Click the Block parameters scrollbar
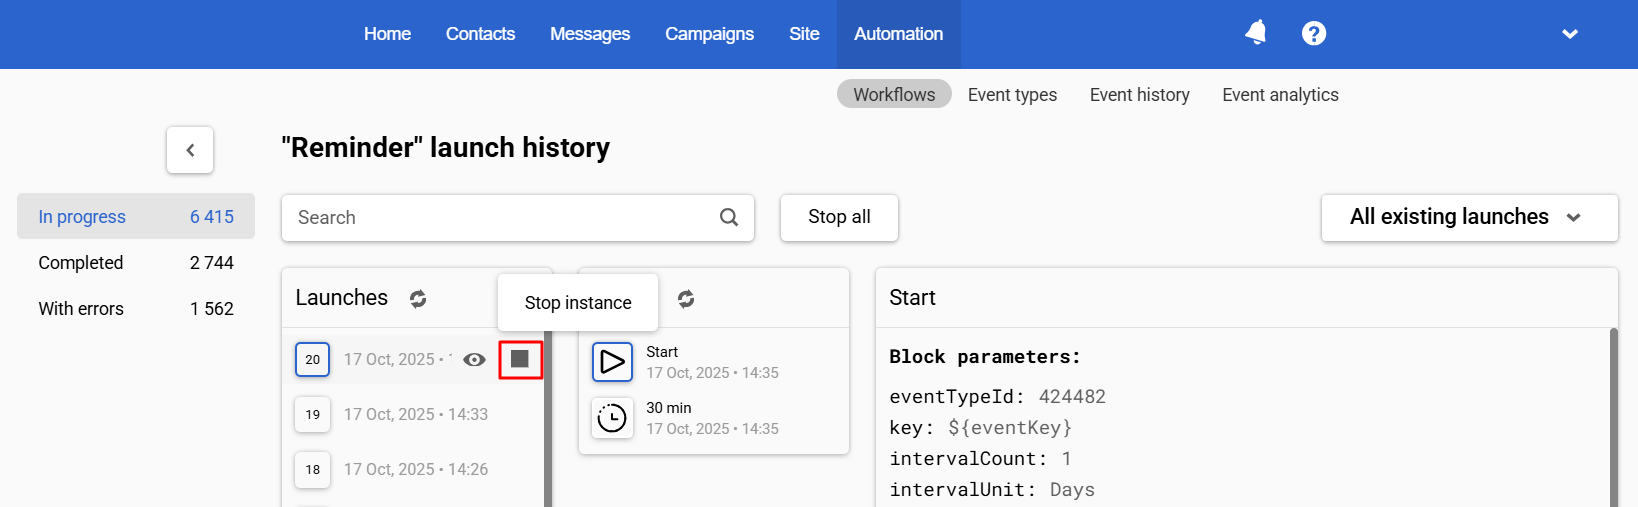The height and width of the screenshot is (507, 1638). coord(1613,417)
